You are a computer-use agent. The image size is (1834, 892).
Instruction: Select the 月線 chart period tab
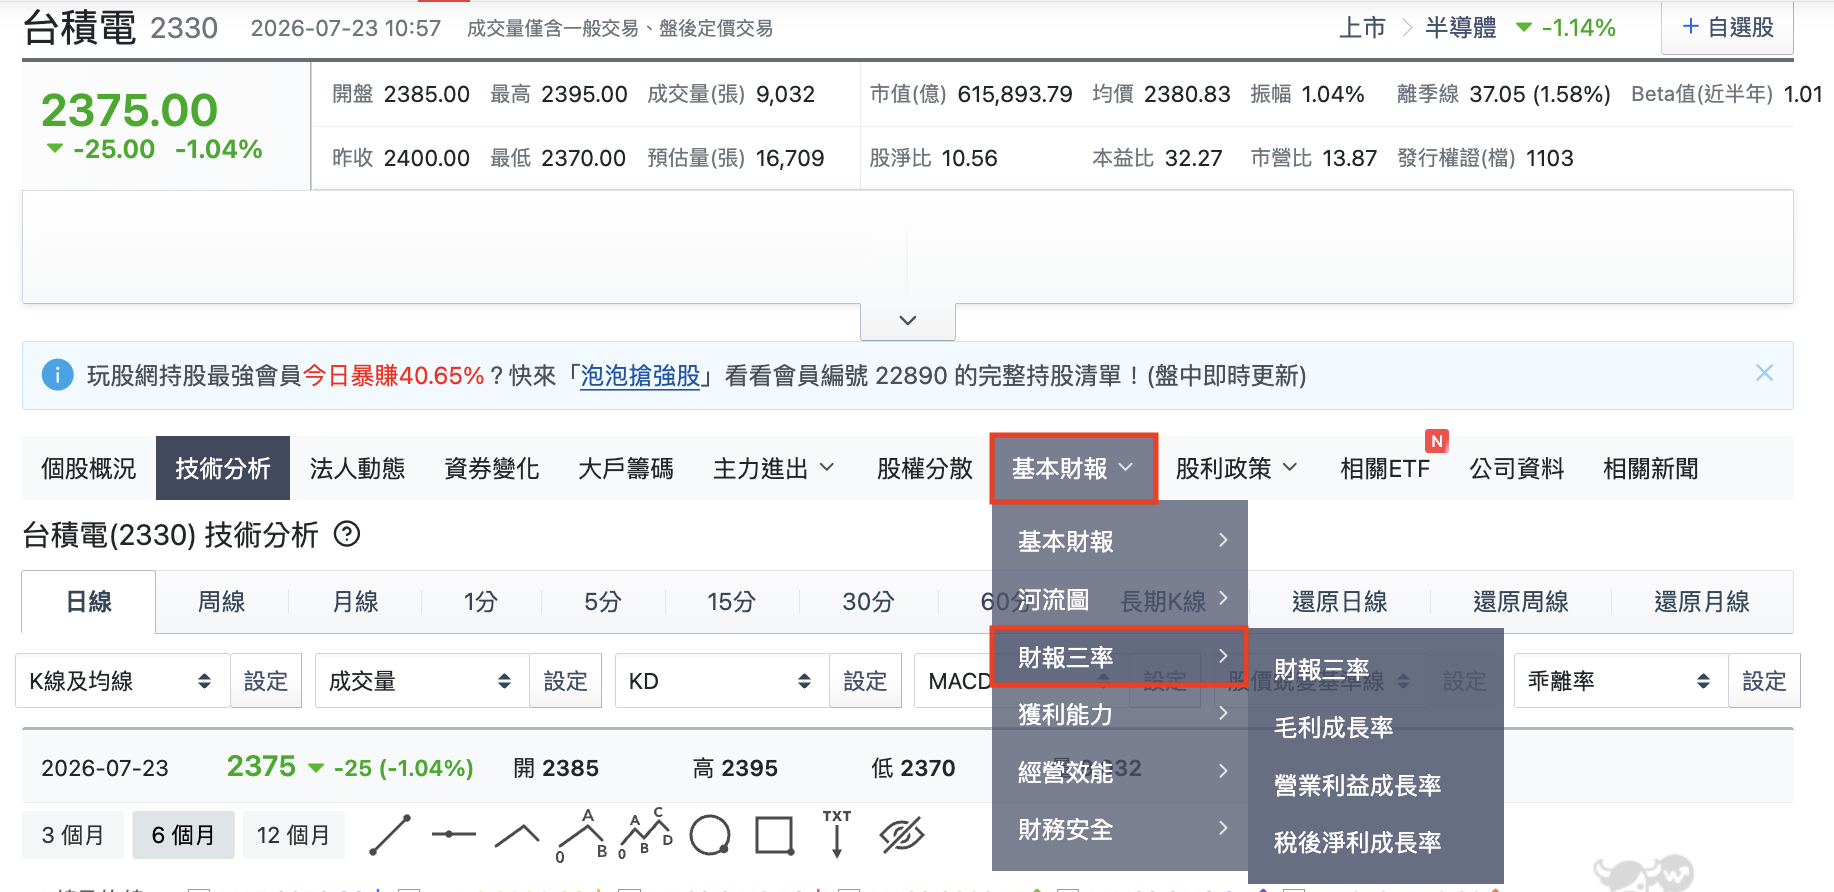[356, 602]
